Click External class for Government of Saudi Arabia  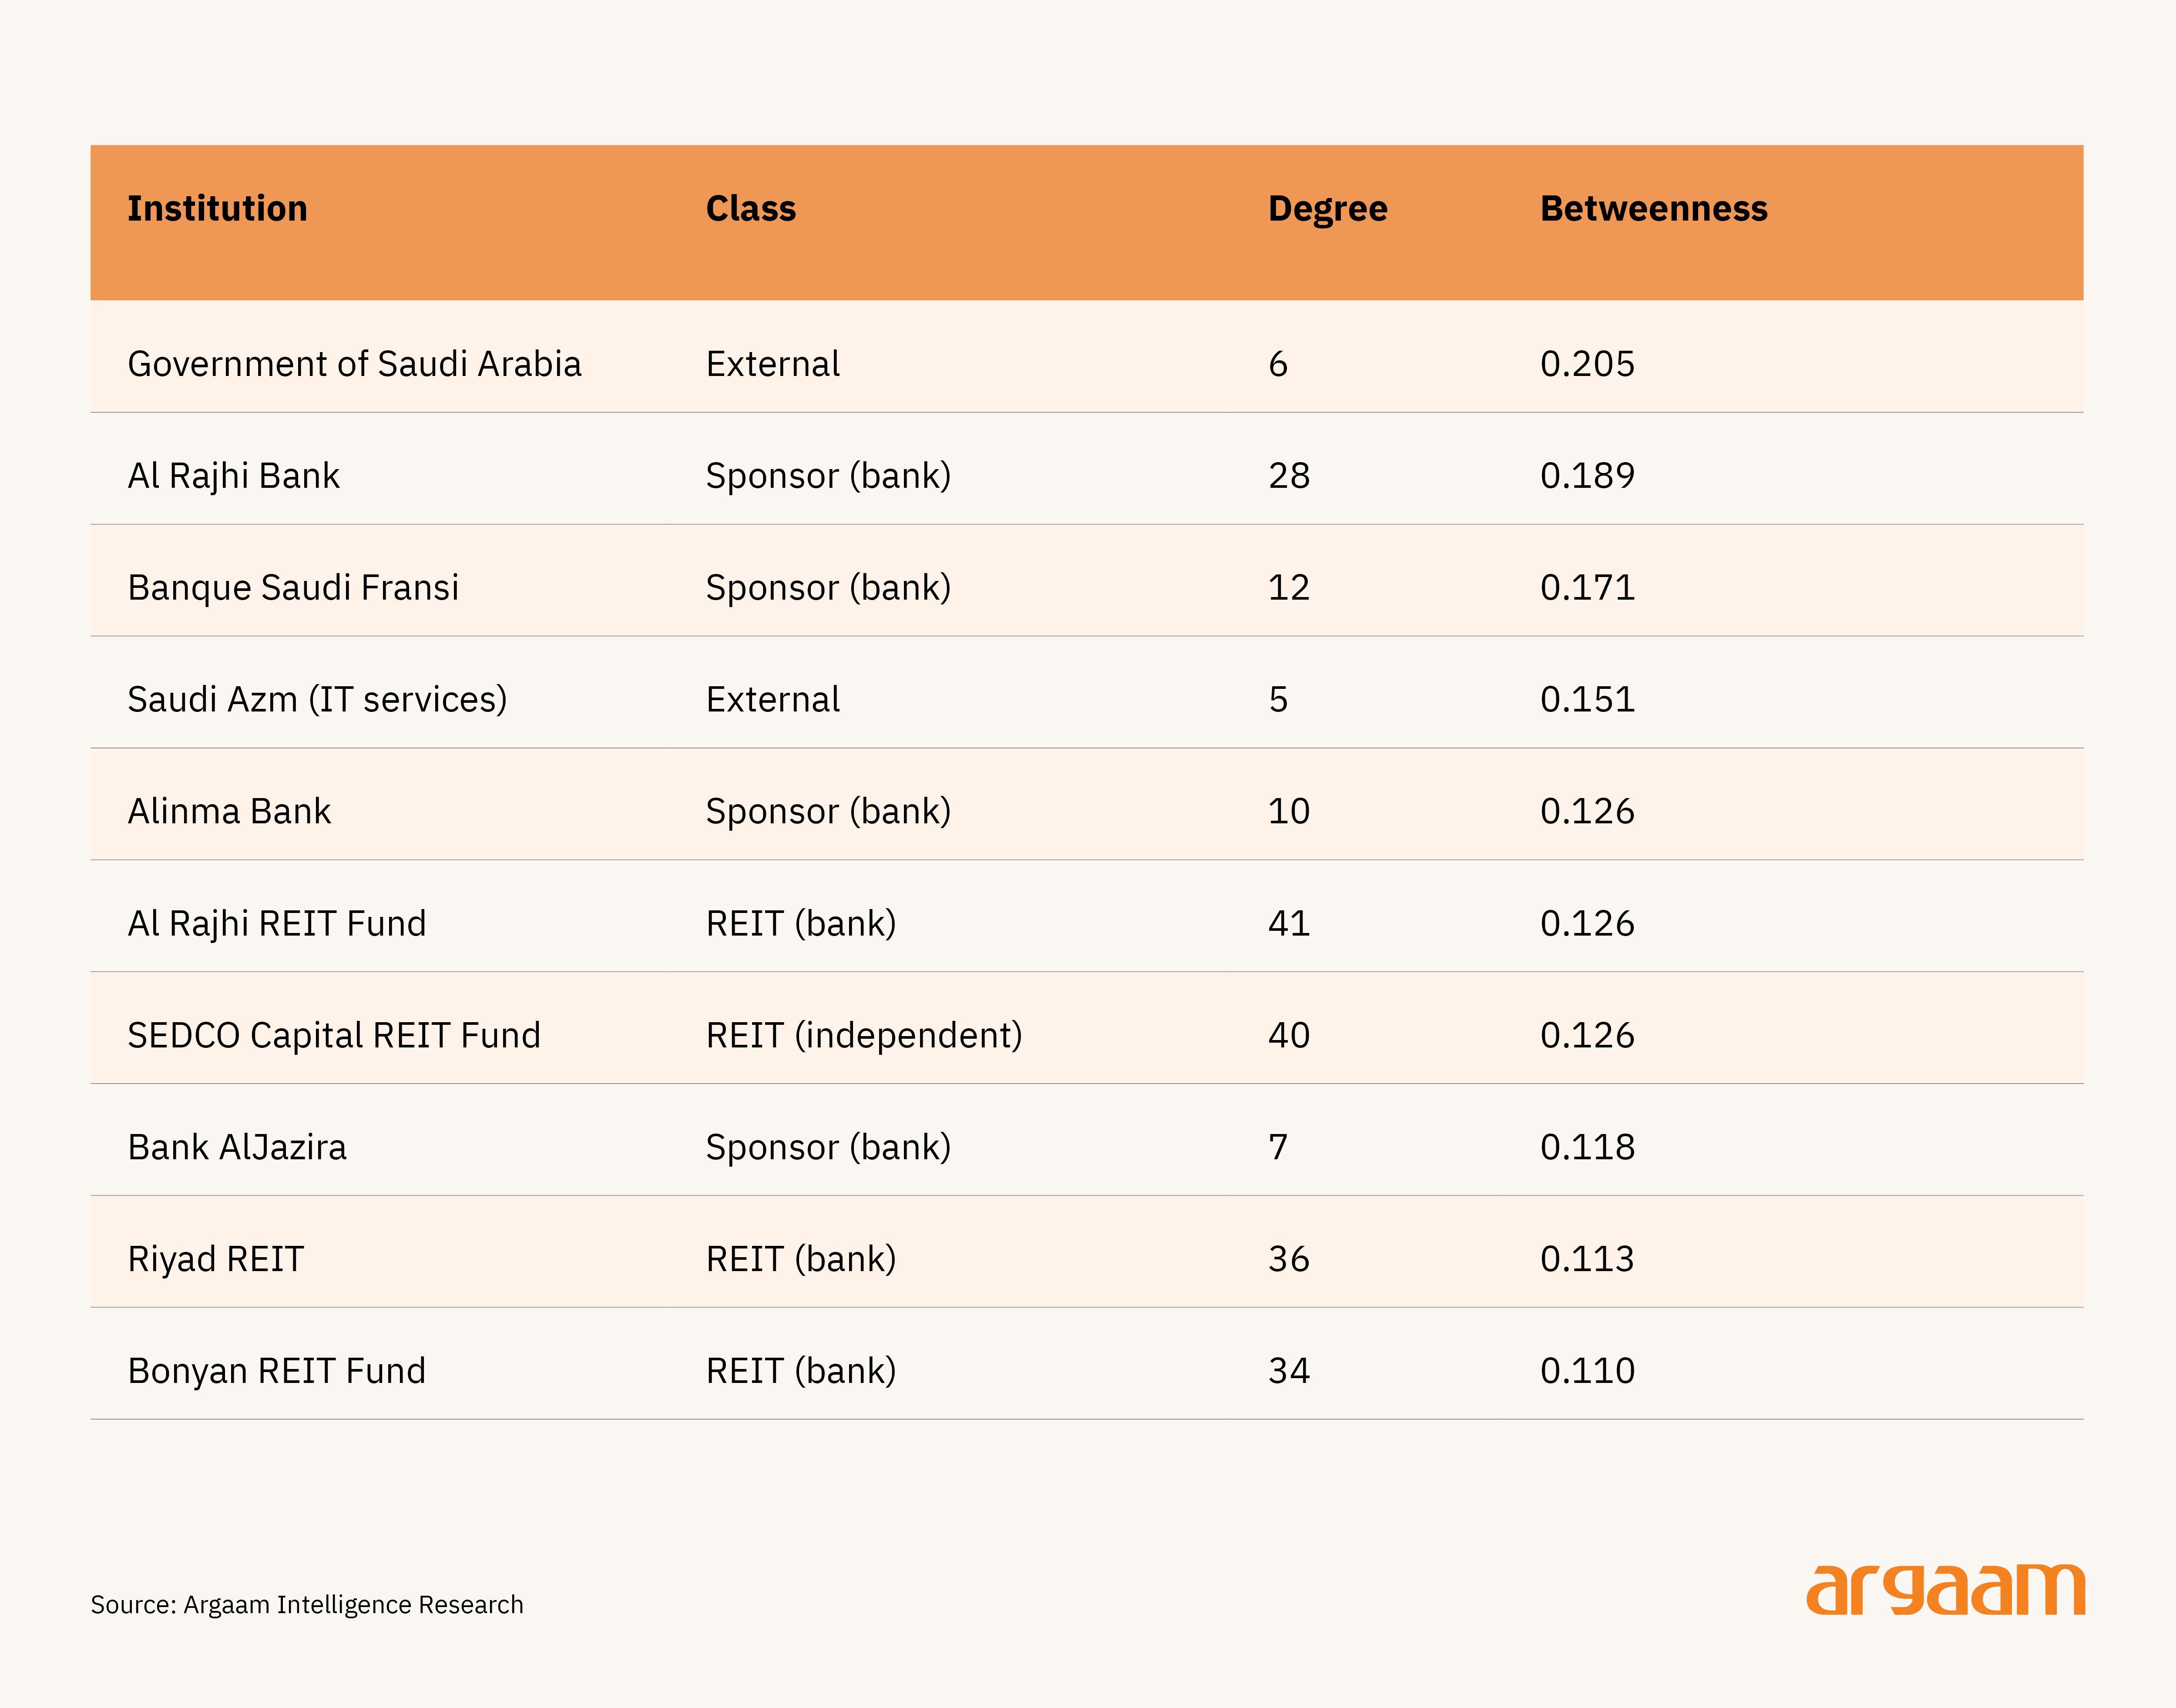773,363
